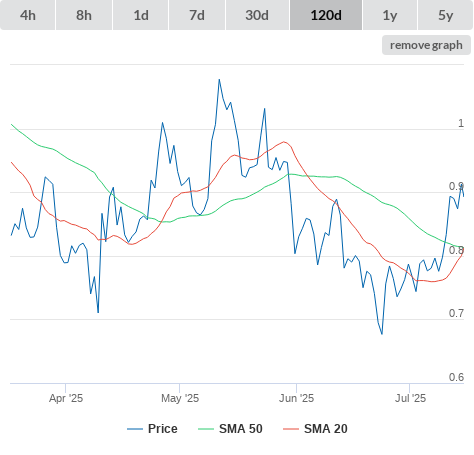This screenshot has width=474, height=455.
Task: Select the 4h time range tab
Action: click(x=28, y=15)
